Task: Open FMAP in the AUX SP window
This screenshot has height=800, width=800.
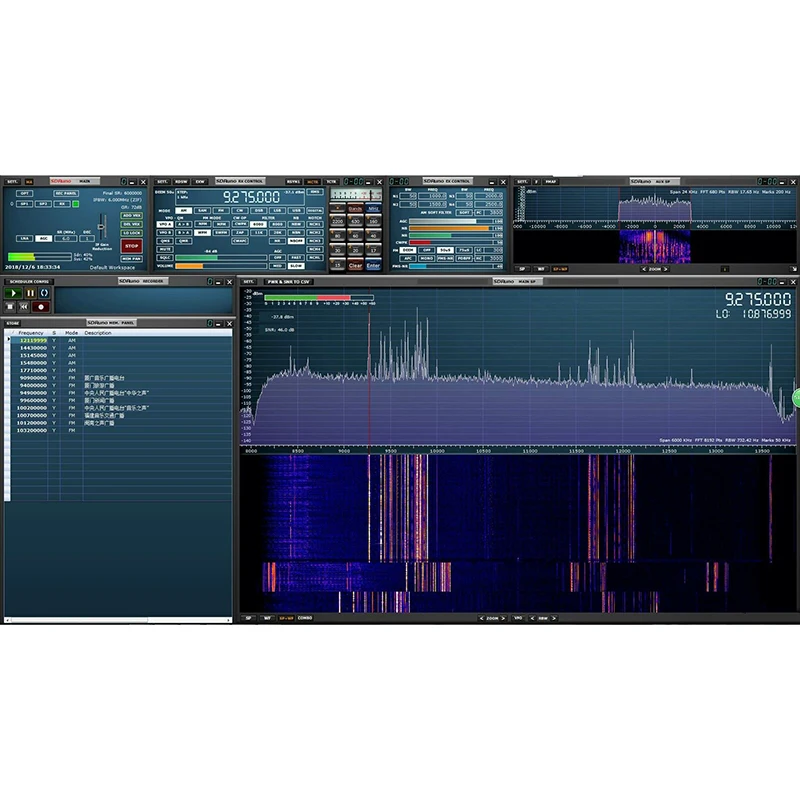Action: pos(551,182)
